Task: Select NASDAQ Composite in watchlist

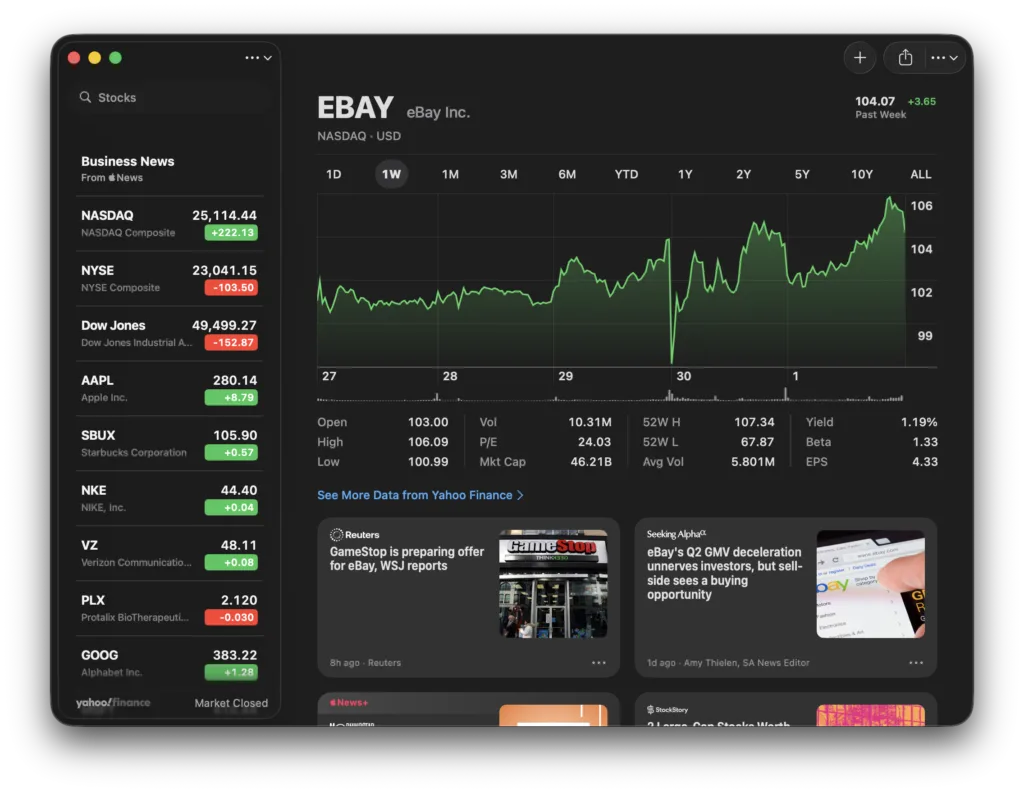Action: [170, 223]
